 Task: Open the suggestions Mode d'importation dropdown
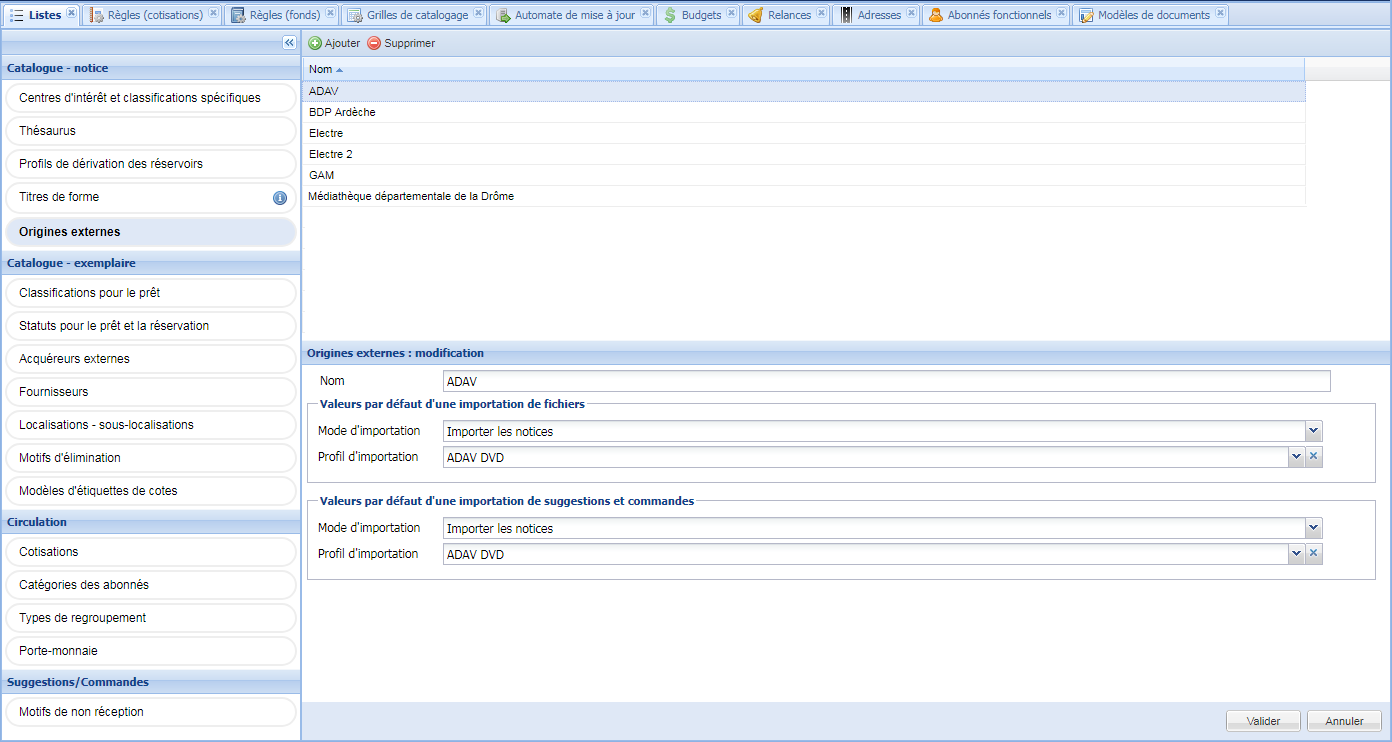pyautogui.click(x=1314, y=529)
